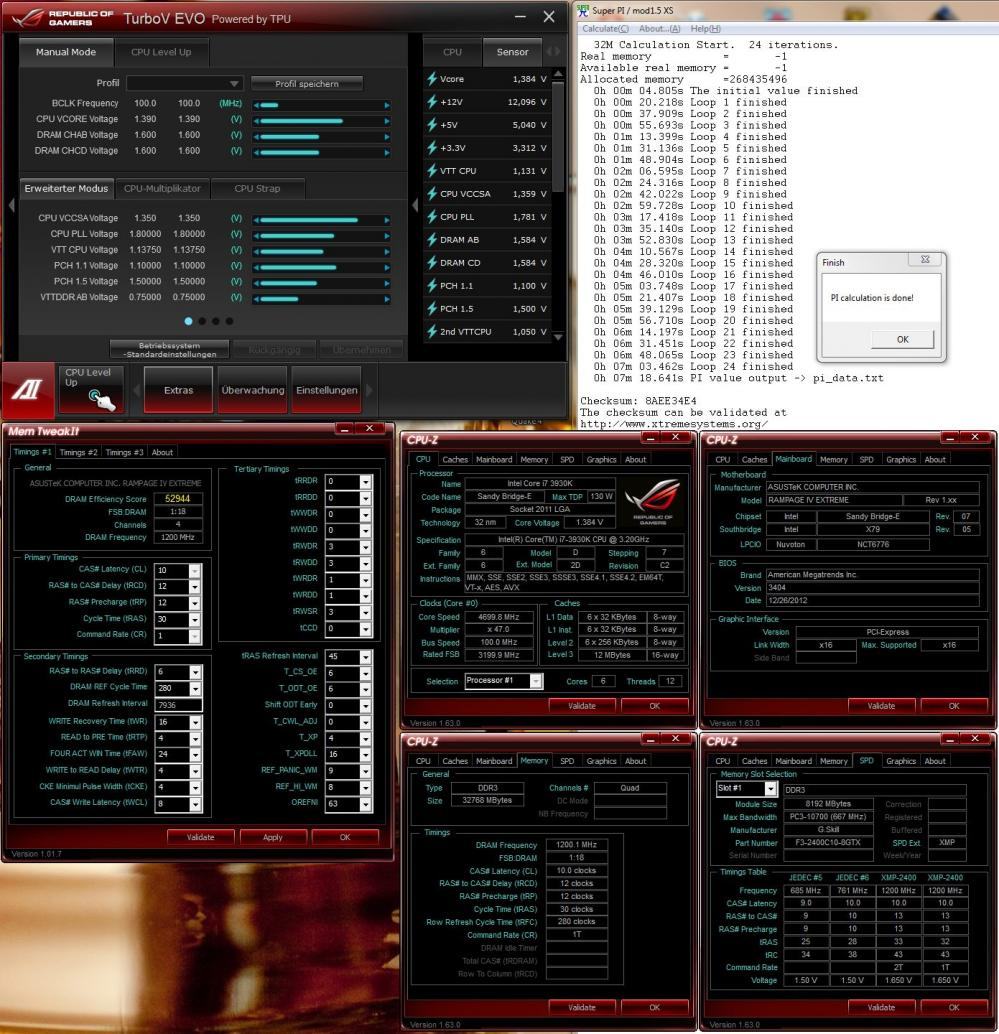Click right arrow after Einstellungen button

click(369, 390)
